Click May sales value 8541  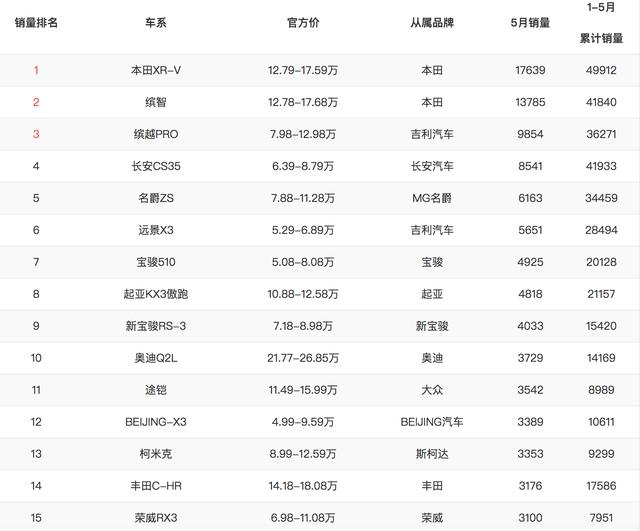click(x=530, y=166)
